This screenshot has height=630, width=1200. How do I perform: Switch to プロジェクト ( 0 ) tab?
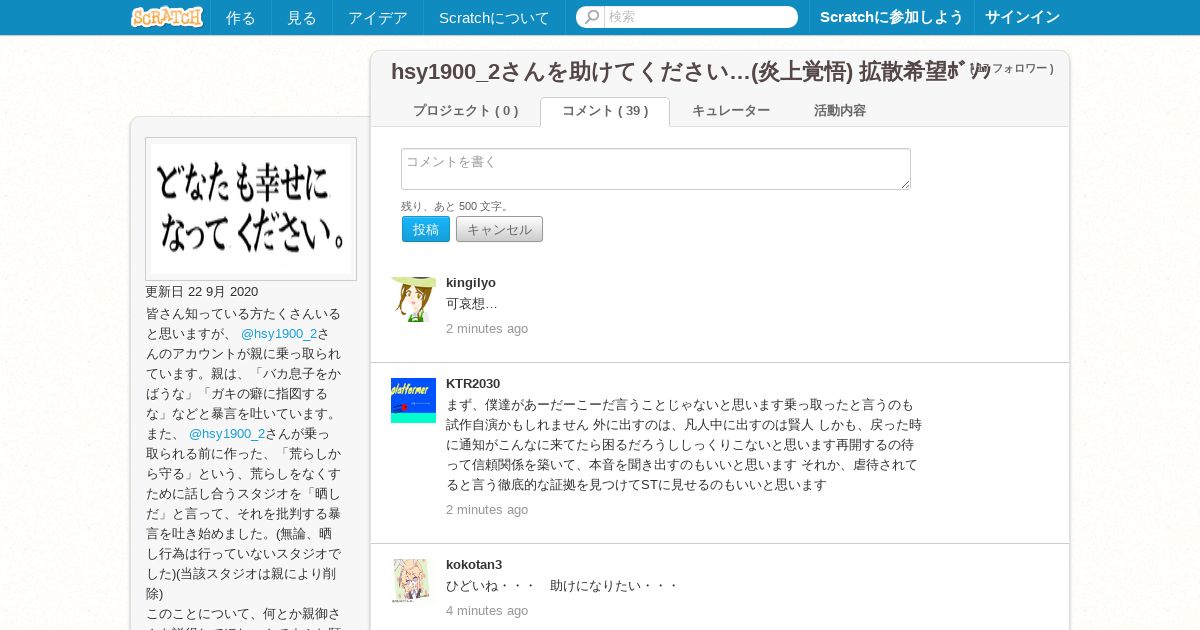[466, 111]
